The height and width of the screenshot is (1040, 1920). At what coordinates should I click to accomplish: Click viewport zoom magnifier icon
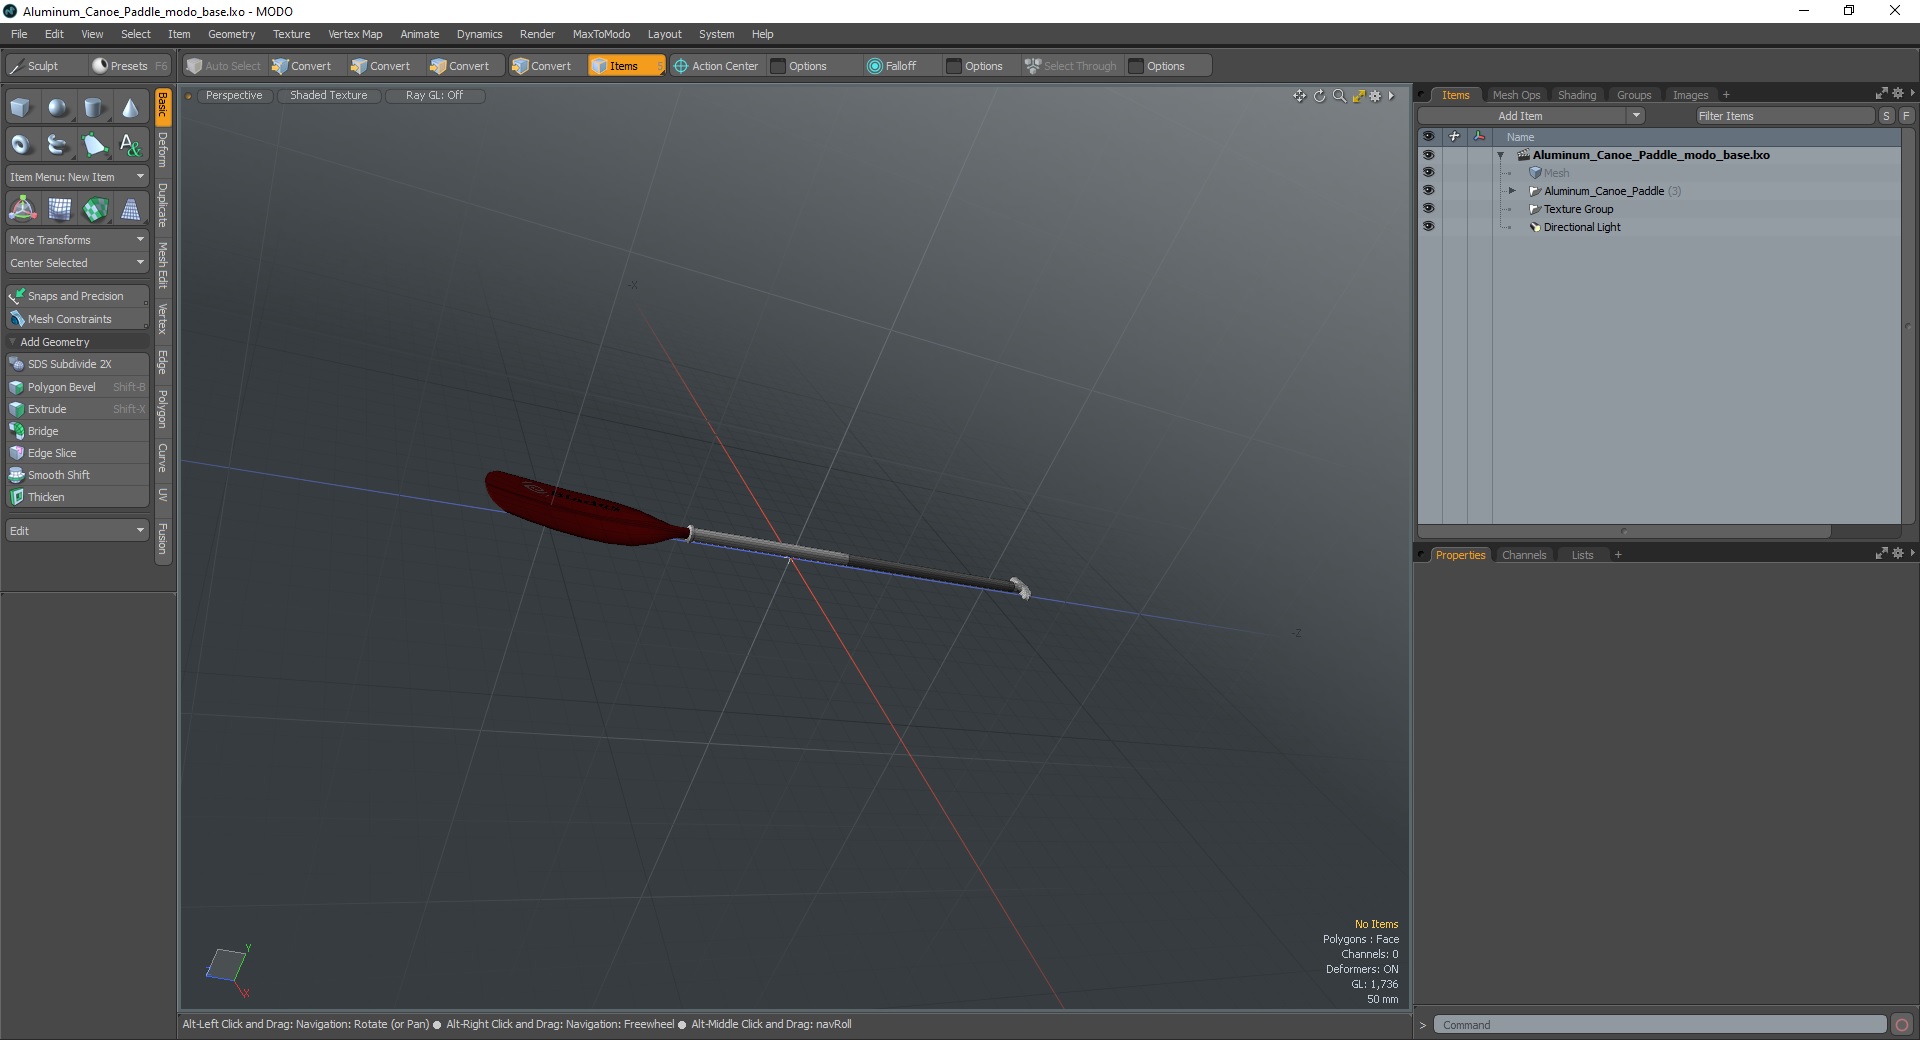[1339, 96]
